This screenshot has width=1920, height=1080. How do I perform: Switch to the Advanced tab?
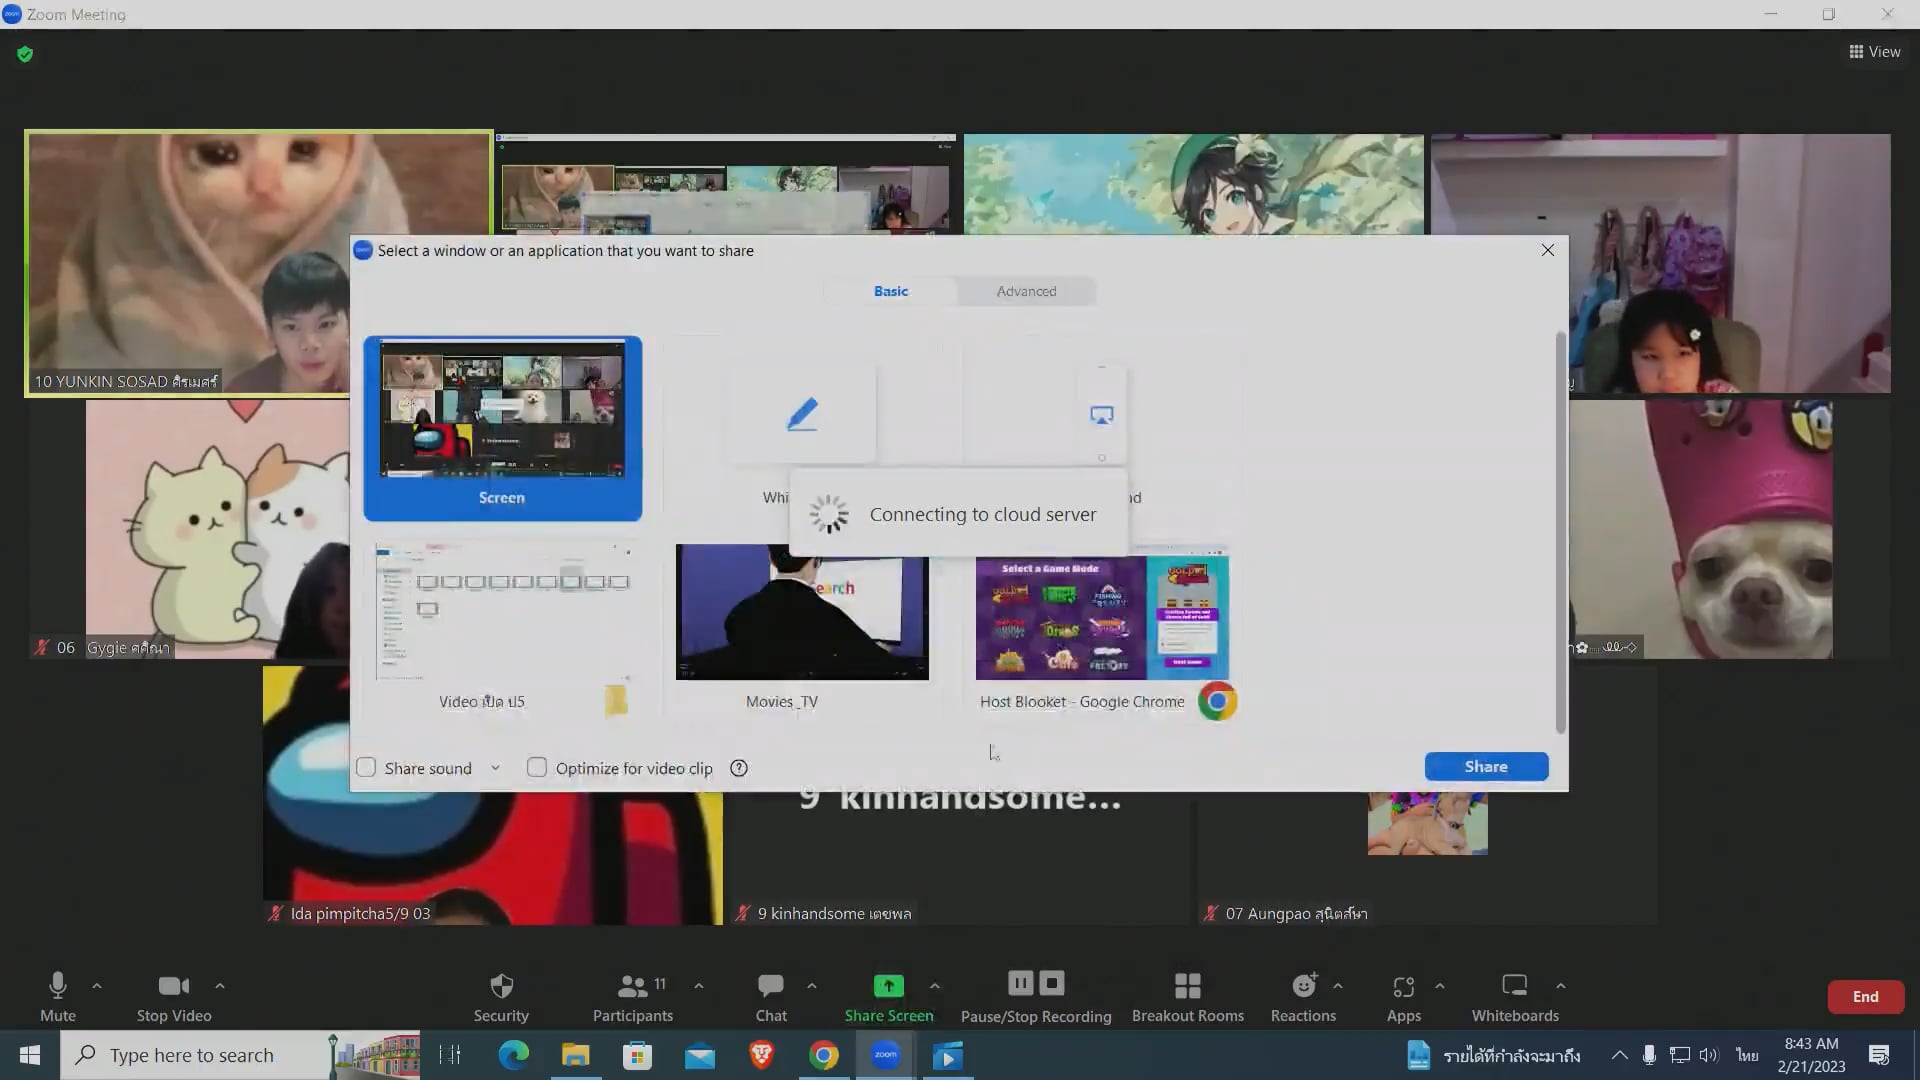(1026, 291)
